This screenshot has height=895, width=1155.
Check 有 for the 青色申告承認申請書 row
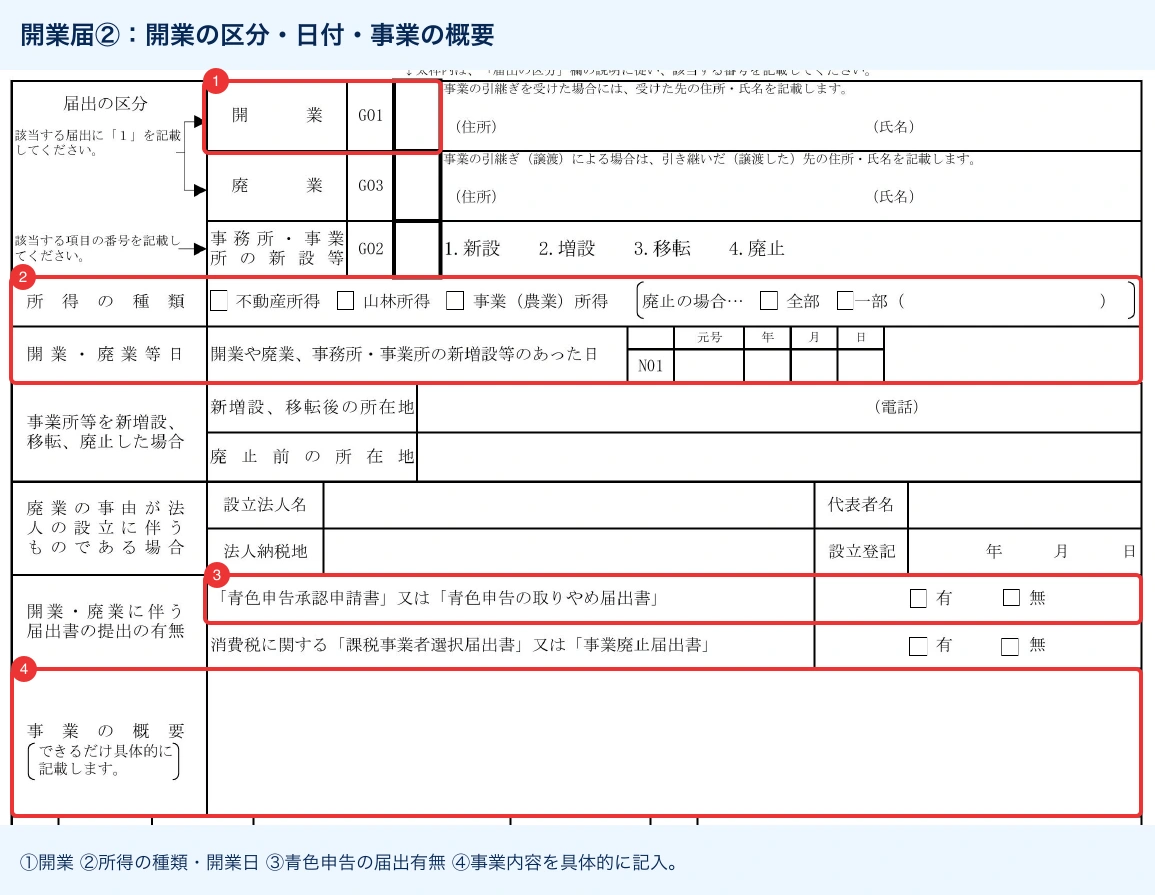tap(919, 598)
